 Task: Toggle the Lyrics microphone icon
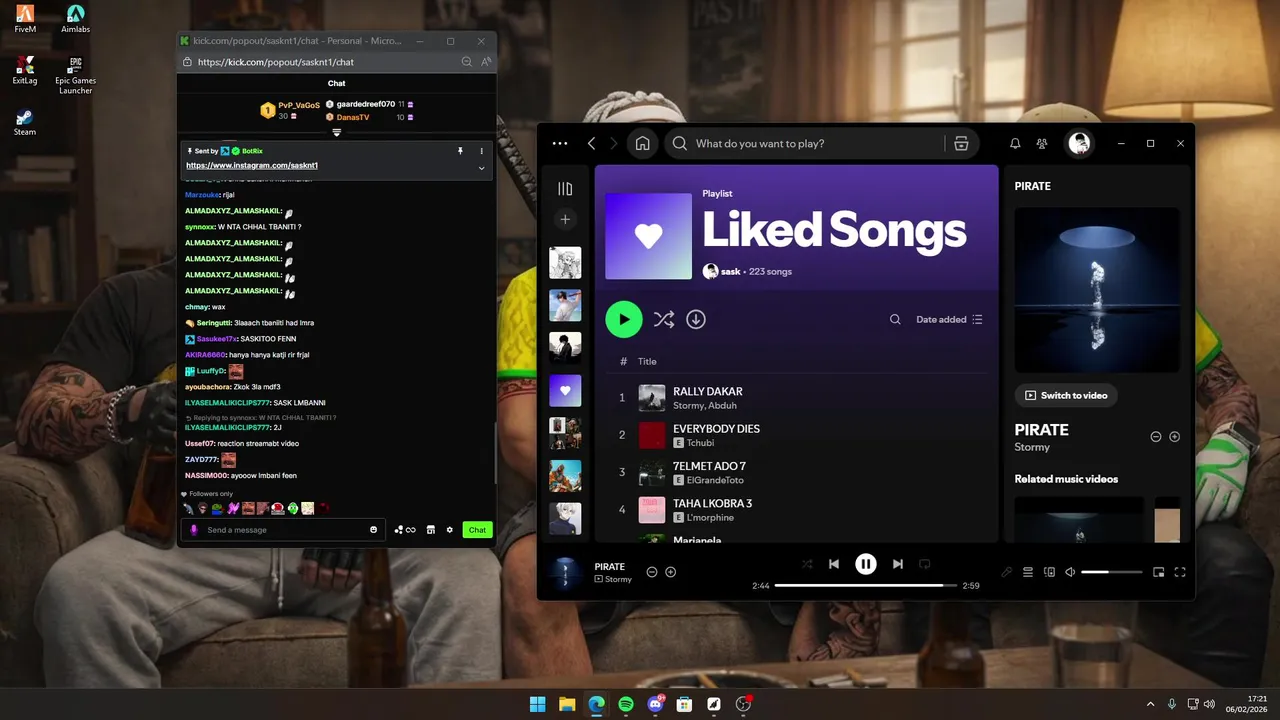1007,572
